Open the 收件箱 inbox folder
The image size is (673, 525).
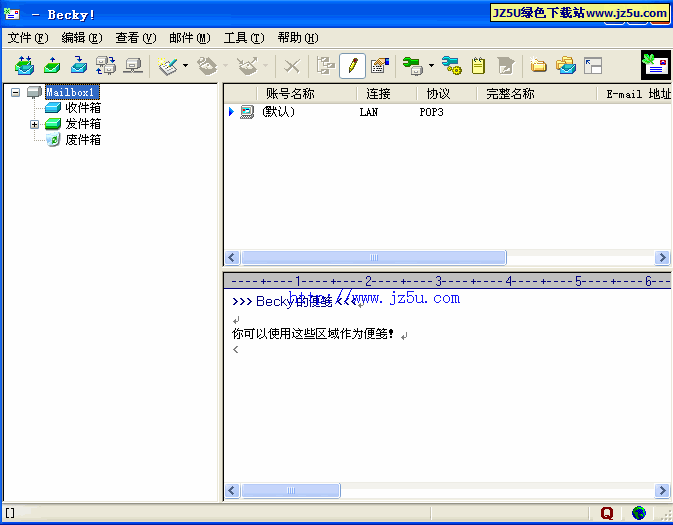(x=83, y=108)
